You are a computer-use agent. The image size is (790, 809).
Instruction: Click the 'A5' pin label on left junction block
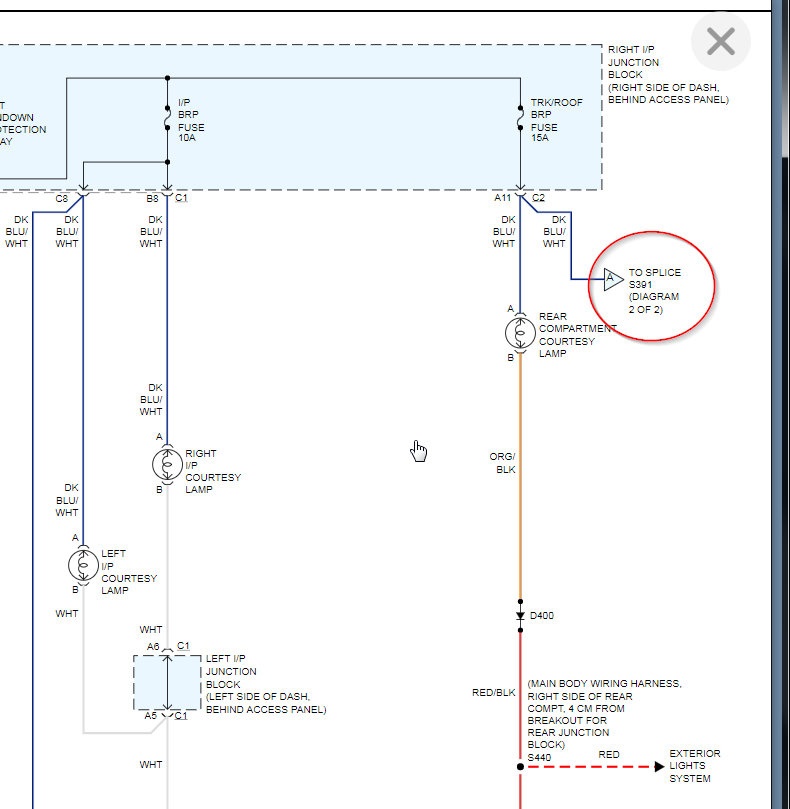click(x=150, y=716)
